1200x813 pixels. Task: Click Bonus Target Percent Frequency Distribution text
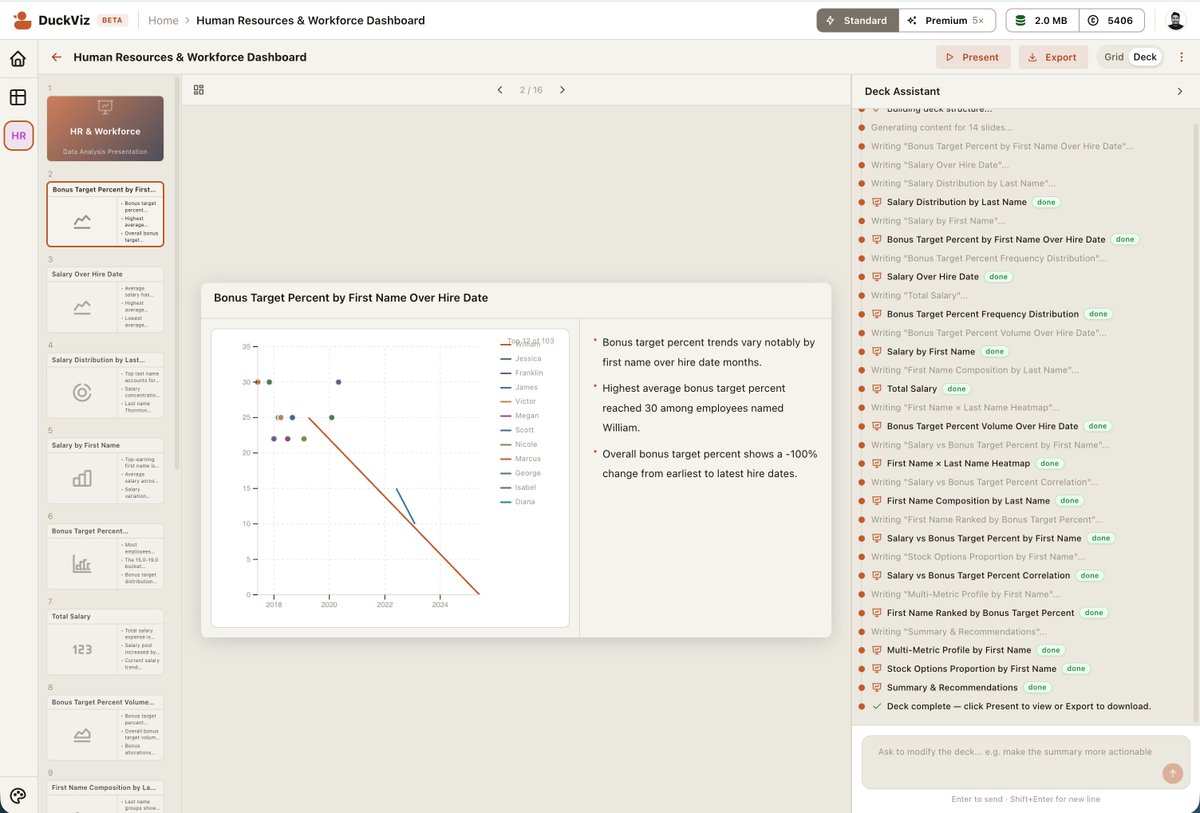(x=983, y=314)
